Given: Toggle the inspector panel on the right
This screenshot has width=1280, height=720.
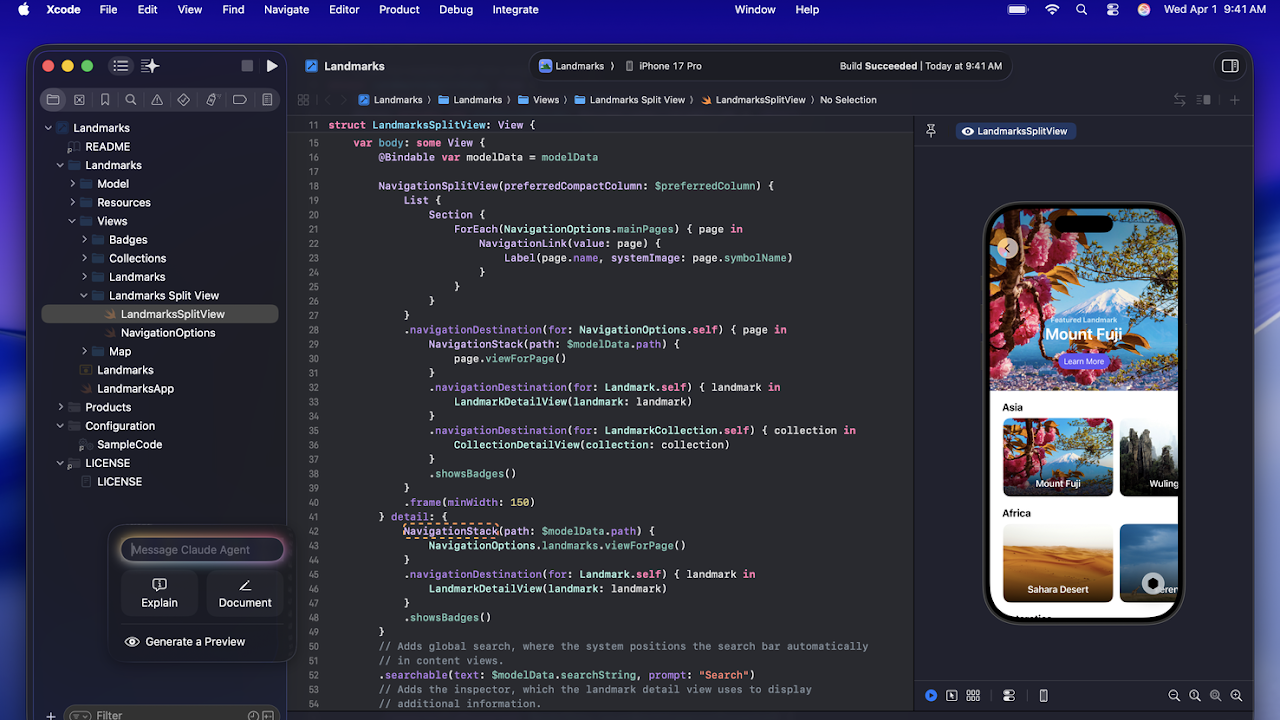Looking at the screenshot, I should pos(1230,66).
